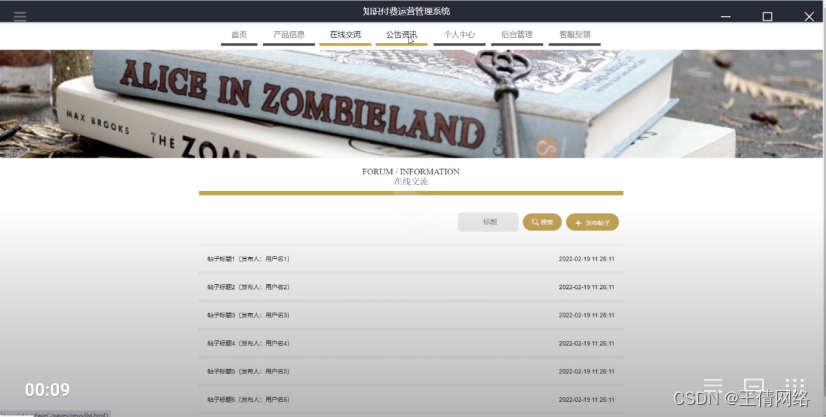Click the timestamp on the 帖子标题5 row

point(586,371)
